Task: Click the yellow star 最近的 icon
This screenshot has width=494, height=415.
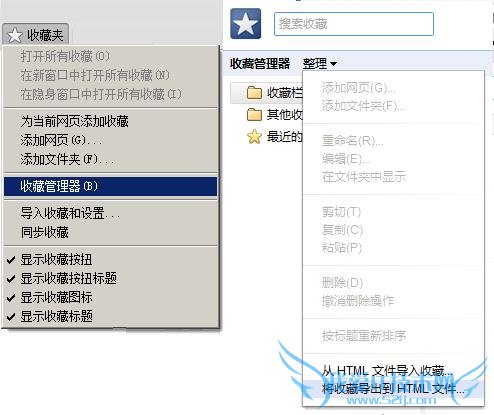Action: (254, 137)
